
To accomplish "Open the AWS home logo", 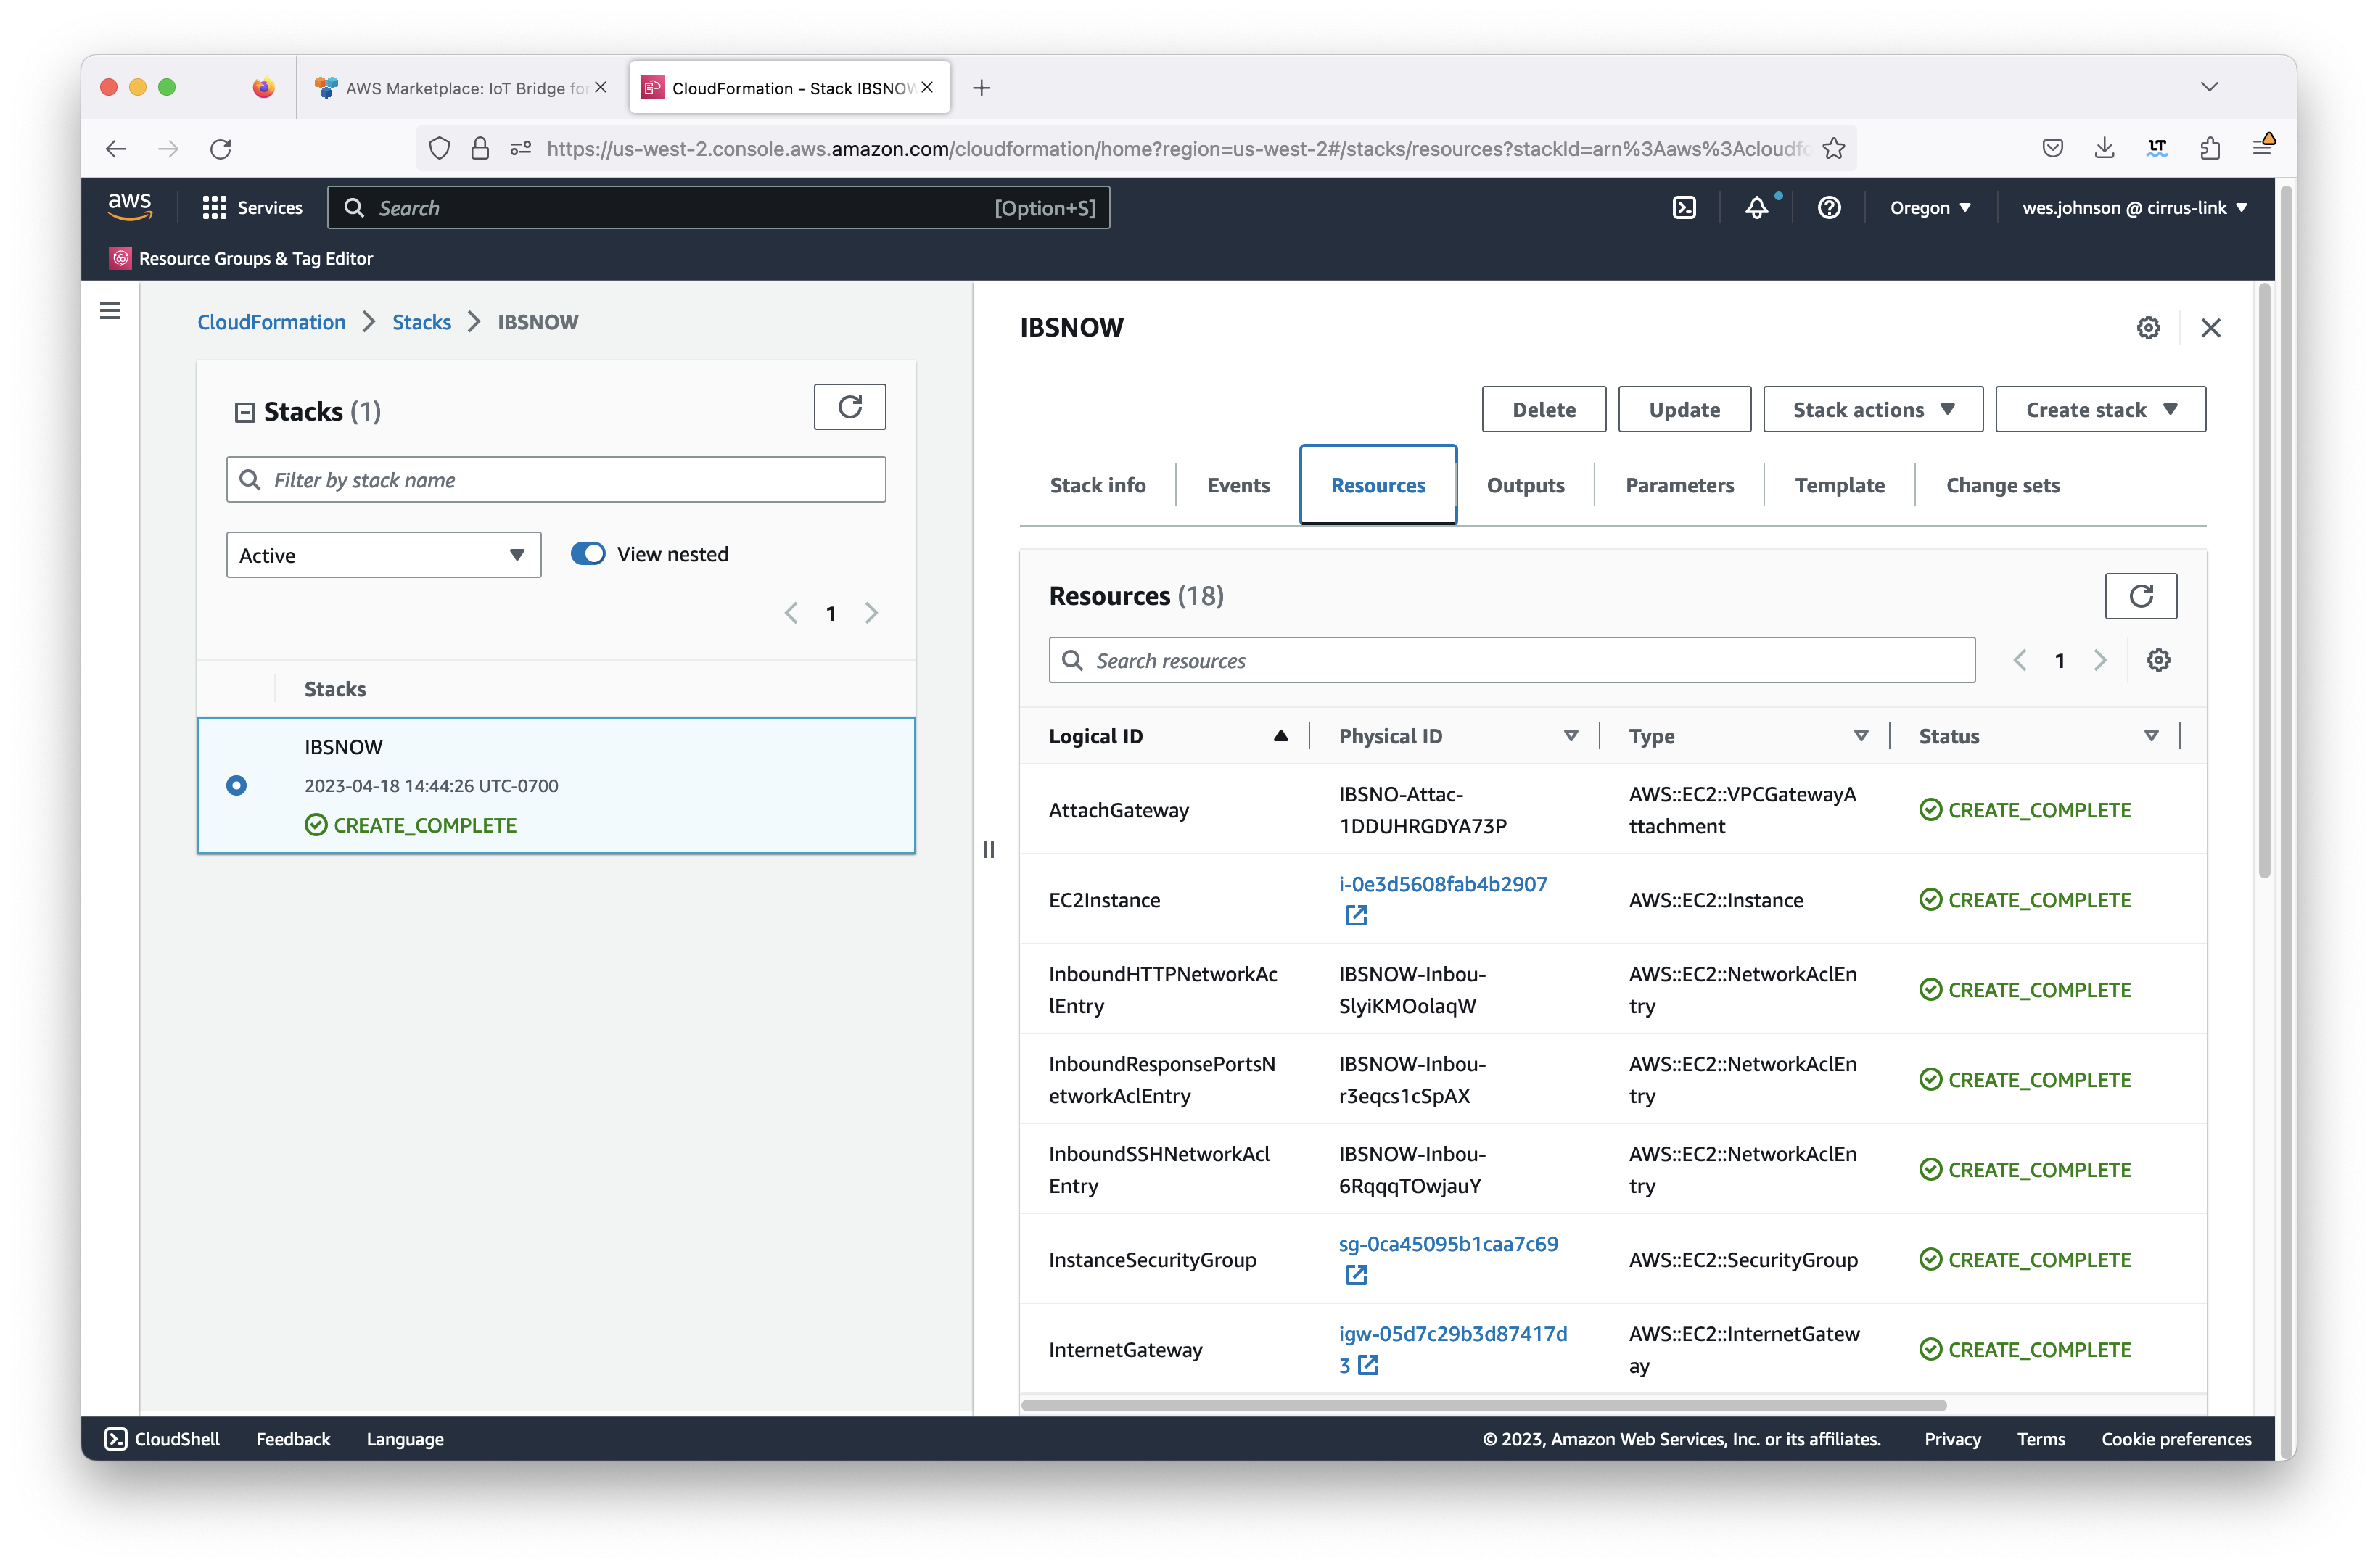I will pyautogui.click(x=130, y=207).
